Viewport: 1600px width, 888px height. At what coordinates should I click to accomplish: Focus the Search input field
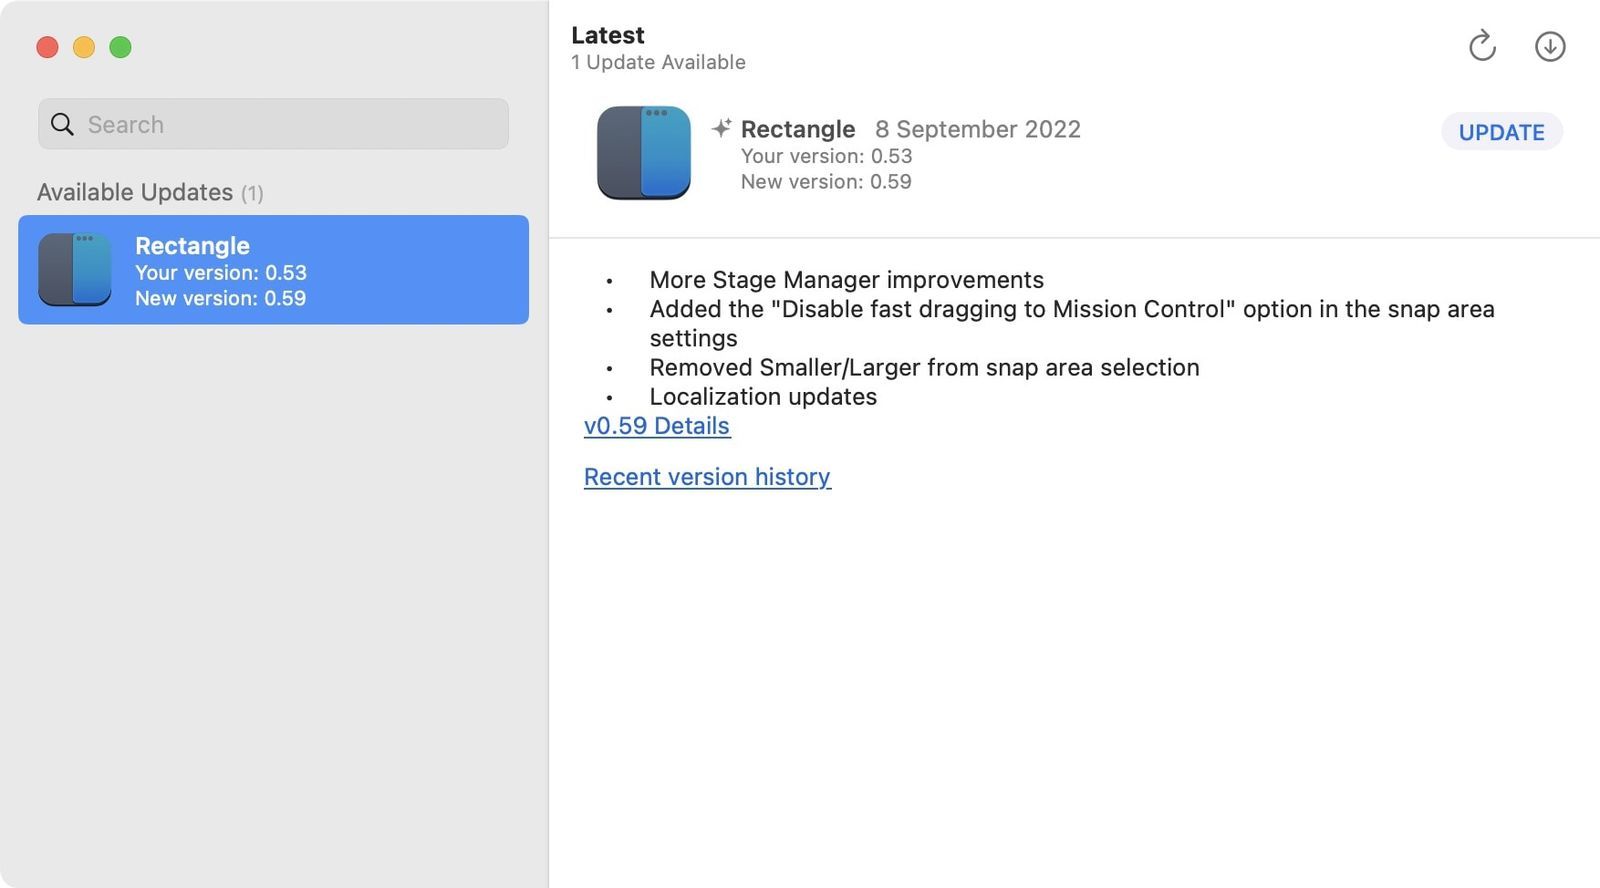coord(290,124)
